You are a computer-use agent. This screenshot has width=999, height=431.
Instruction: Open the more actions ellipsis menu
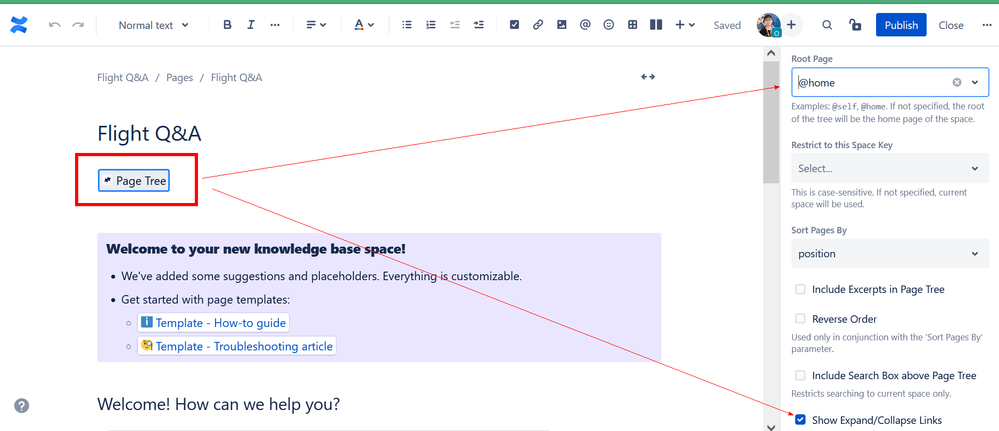[x=986, y=25]
